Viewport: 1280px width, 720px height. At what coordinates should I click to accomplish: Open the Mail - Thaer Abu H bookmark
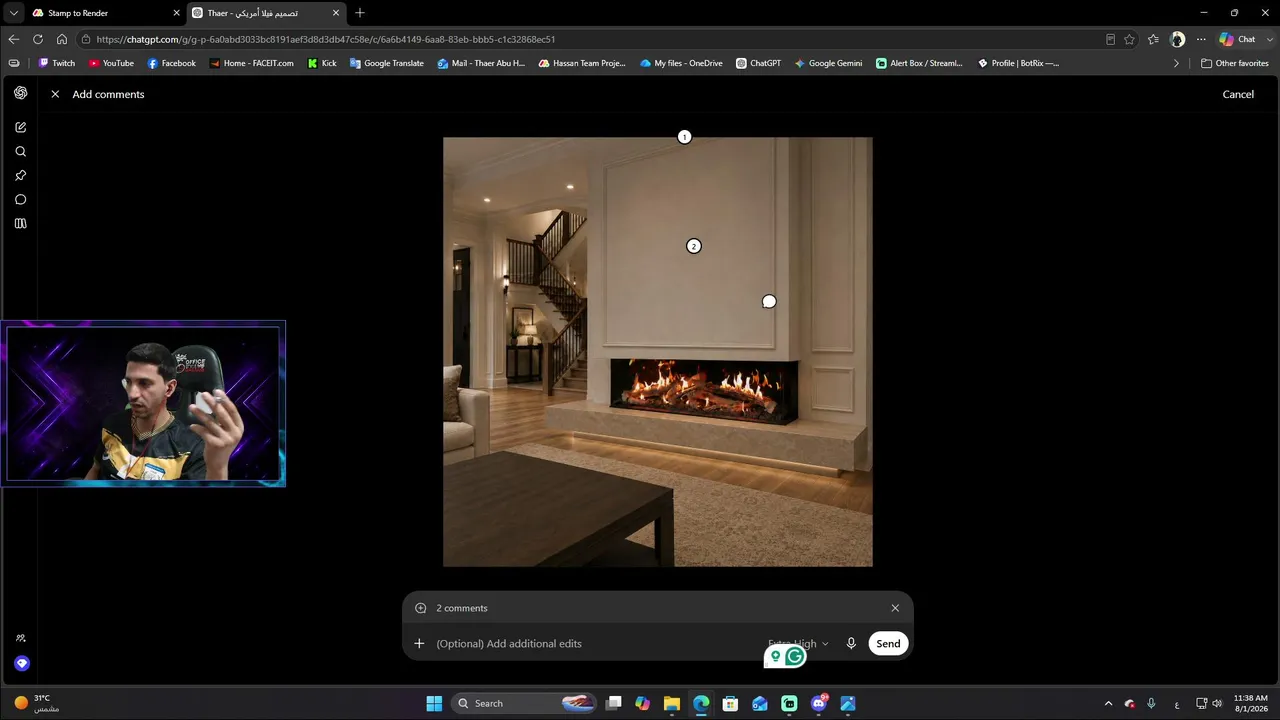[481, 63]
